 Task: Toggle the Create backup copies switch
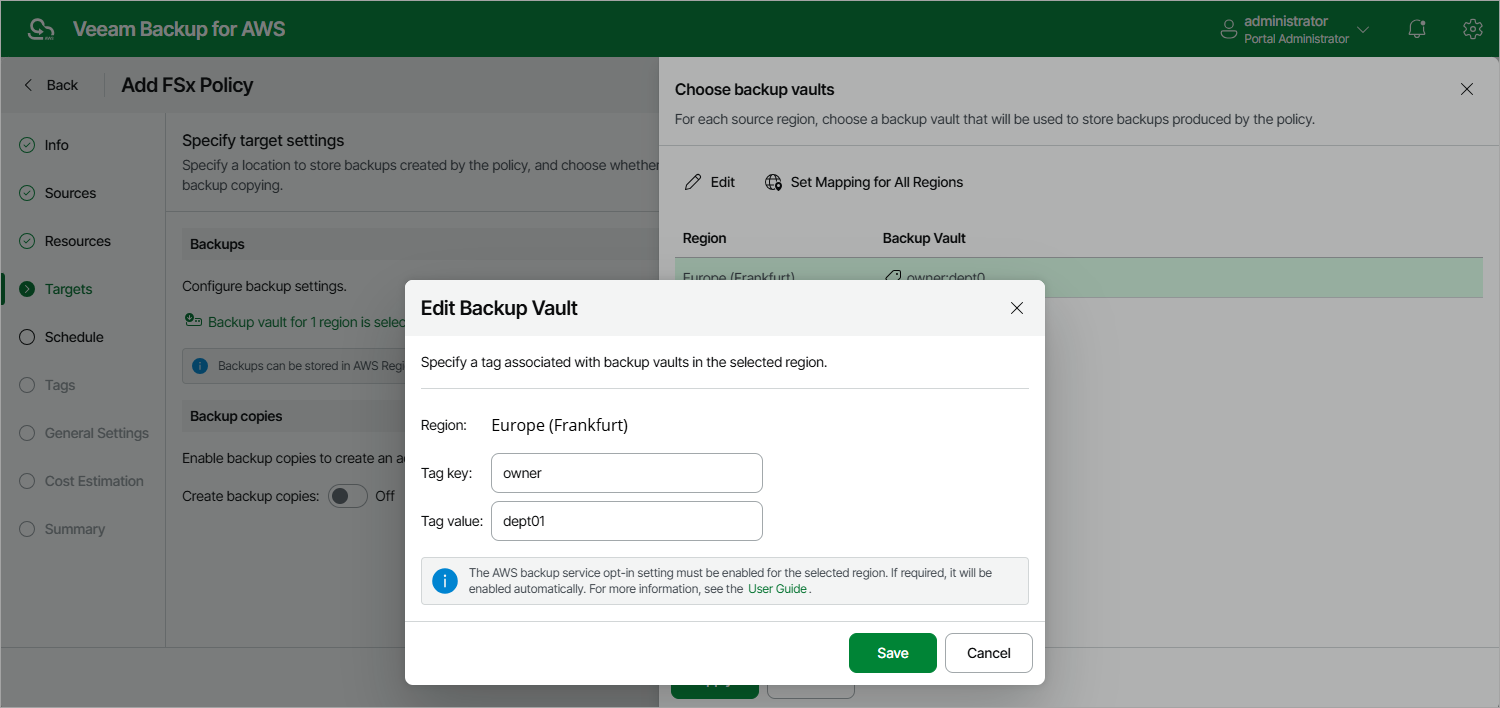pyautogui.click(x=348, y=496)
